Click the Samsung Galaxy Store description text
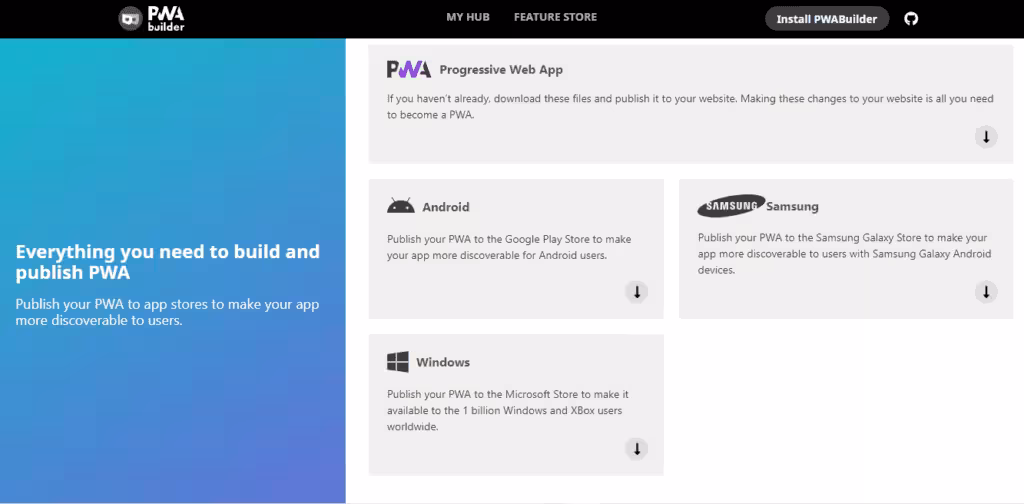The width and height of the screenshot is (1024, 504). [844, 253]
